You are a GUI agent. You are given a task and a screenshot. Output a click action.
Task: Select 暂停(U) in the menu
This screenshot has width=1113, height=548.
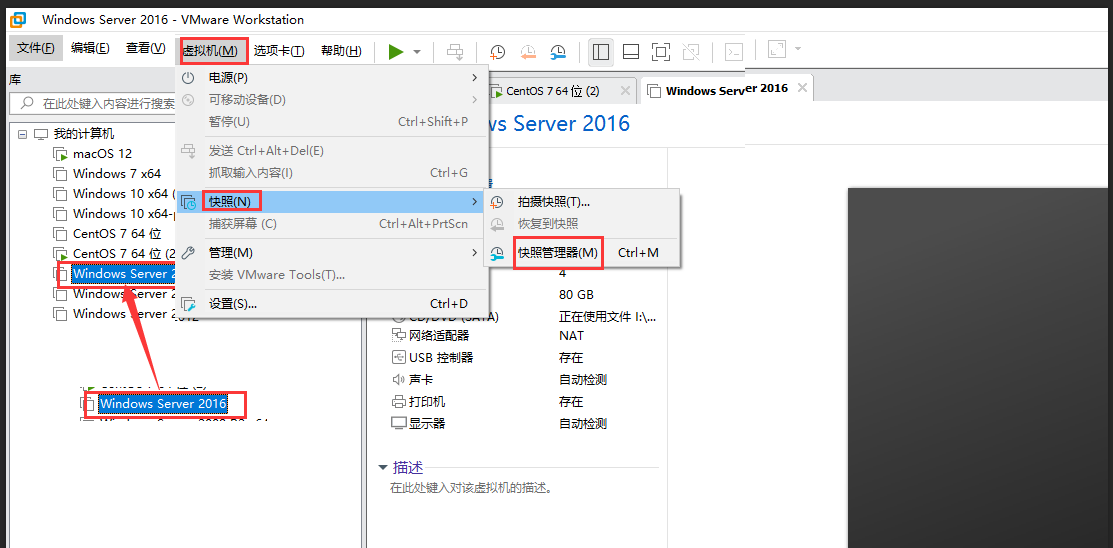tap(332, 121)
